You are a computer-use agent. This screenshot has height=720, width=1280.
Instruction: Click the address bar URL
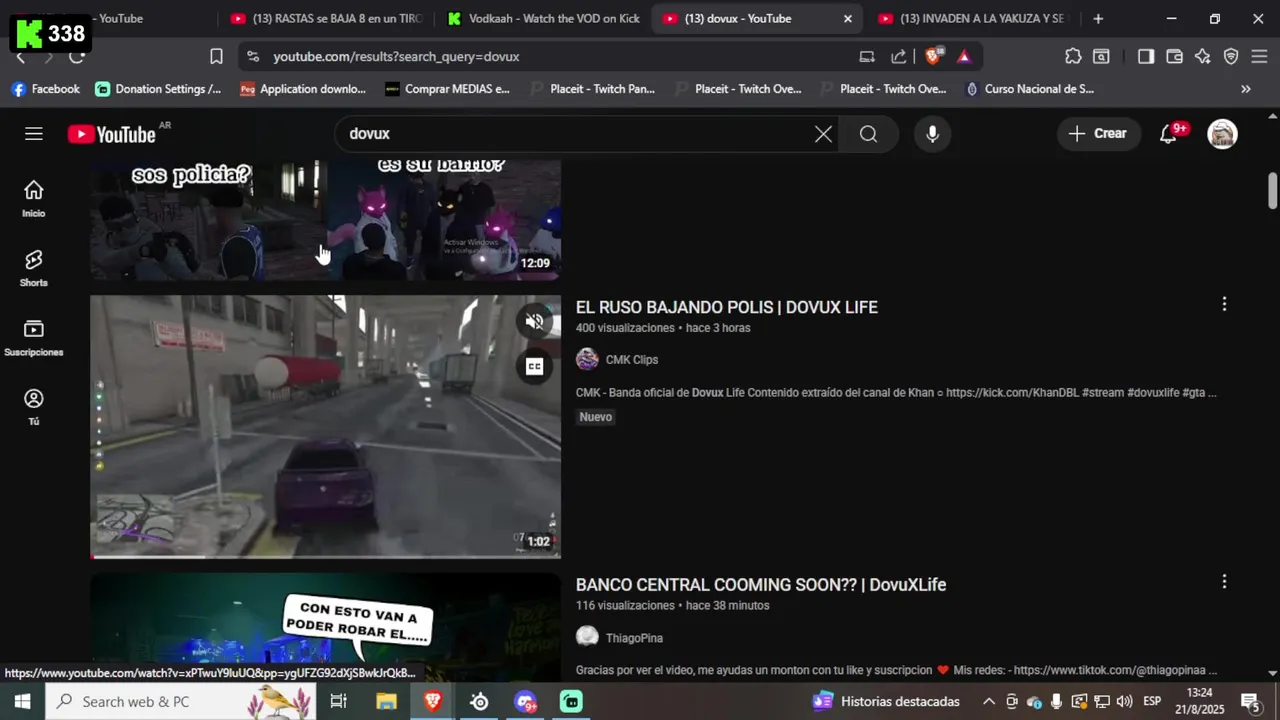(396, 57)
